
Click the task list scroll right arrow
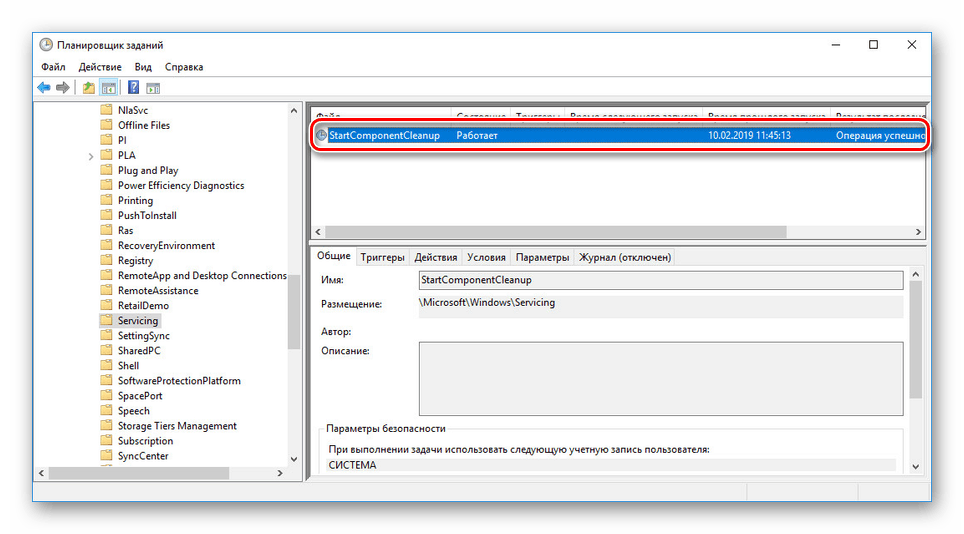tap(919, 232)
